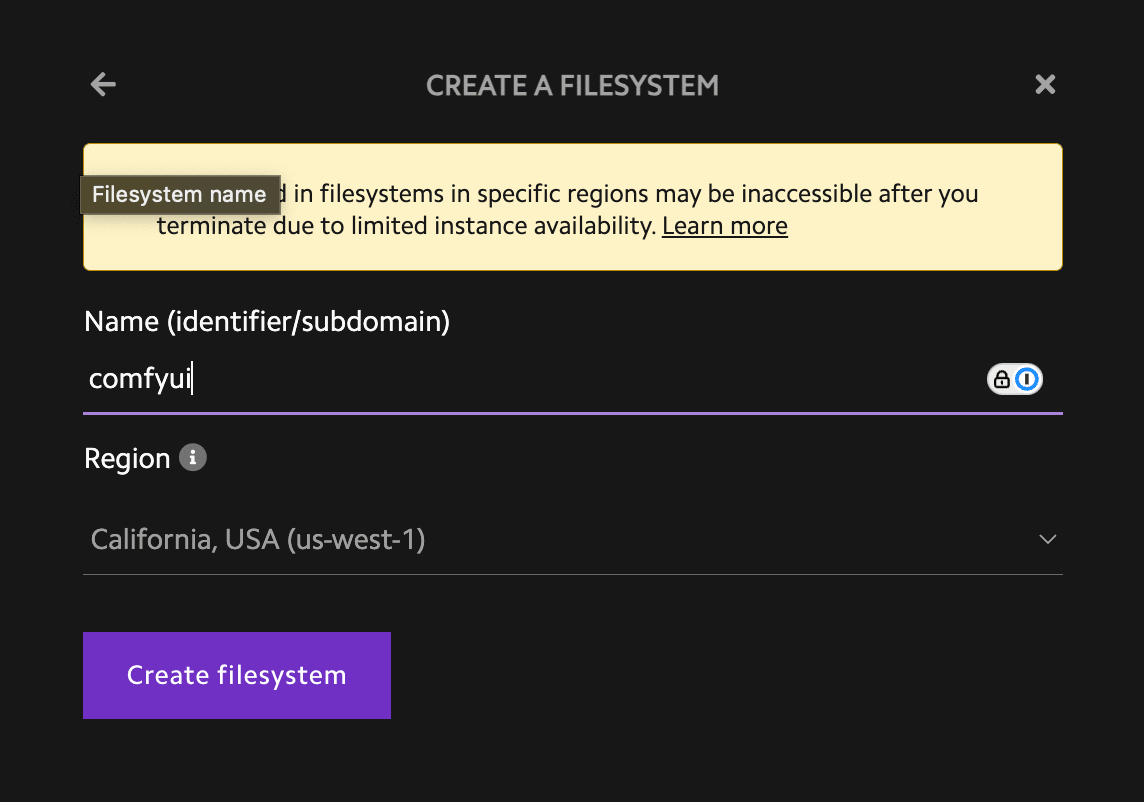Click the purple underline beneath the Name field
The image size is (1144, 802).
pyautogui.click(x=572, y=411)
